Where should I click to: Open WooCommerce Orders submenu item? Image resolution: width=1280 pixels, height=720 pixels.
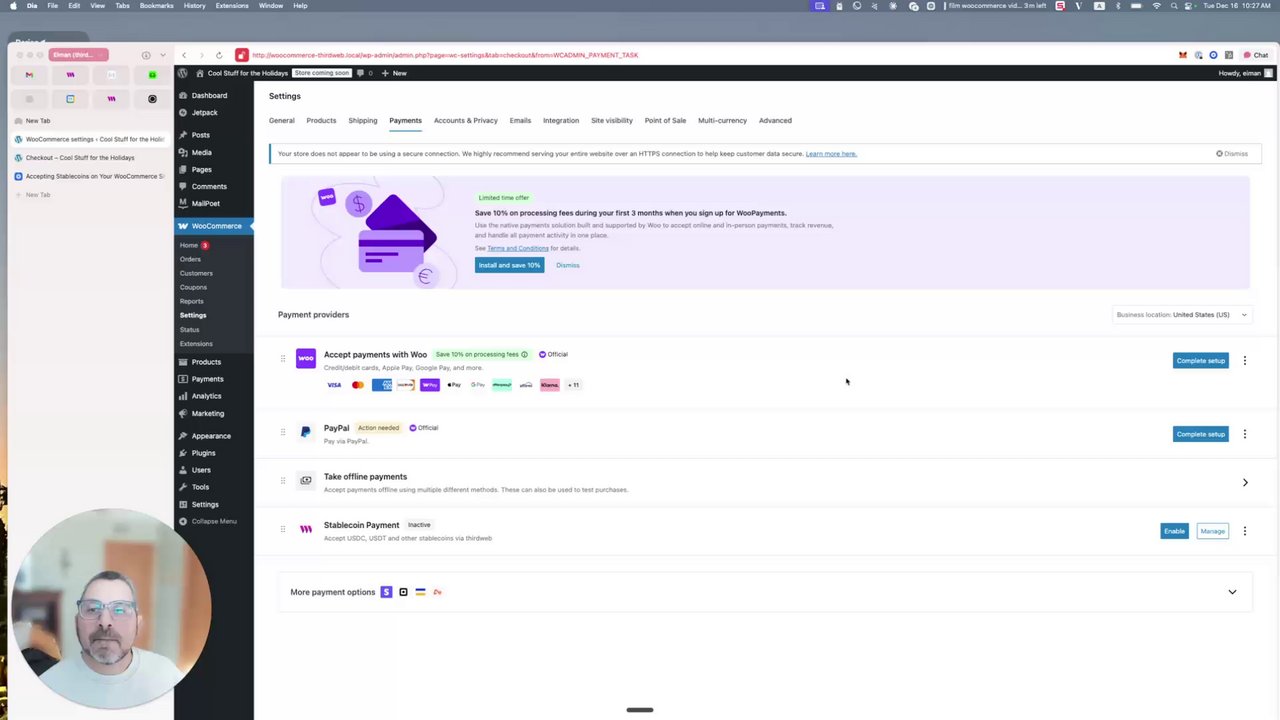tap(190, 259)
